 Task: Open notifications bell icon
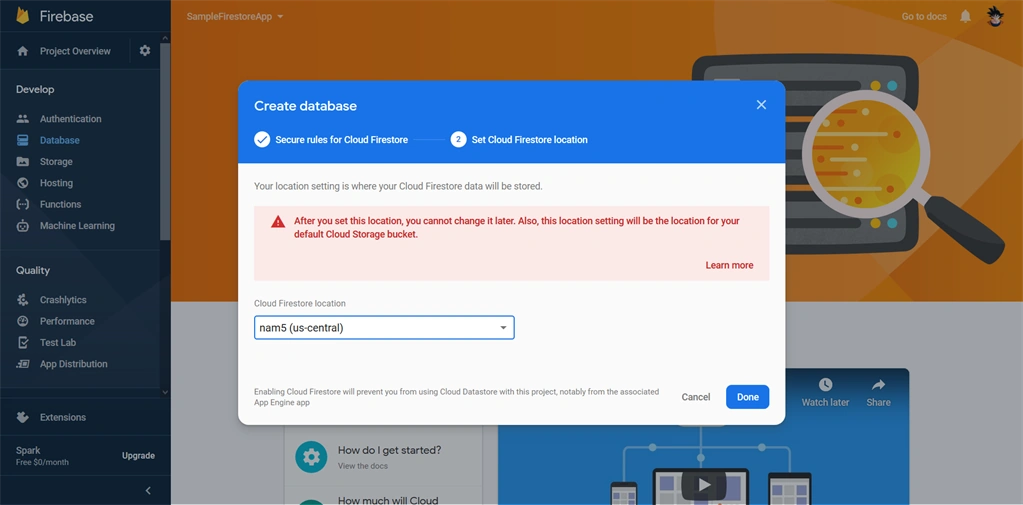(x=966, y=16)
